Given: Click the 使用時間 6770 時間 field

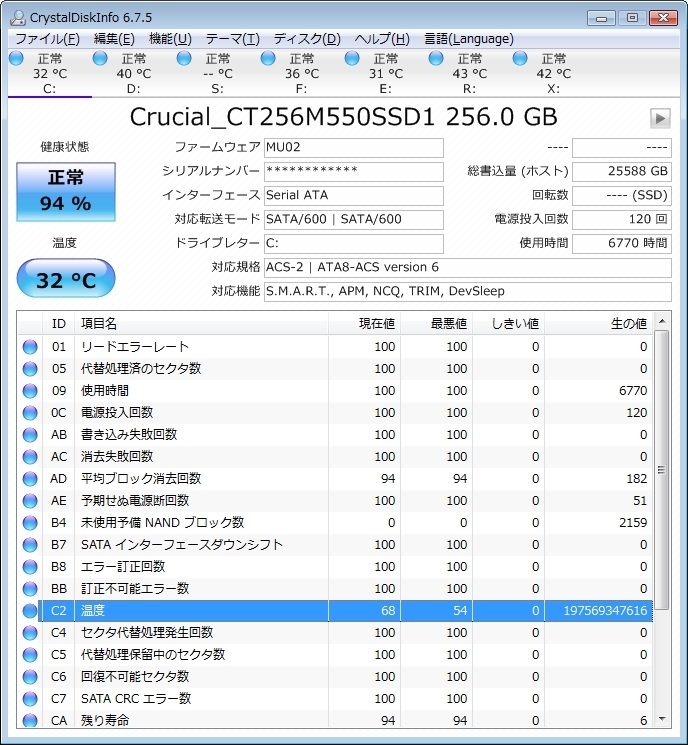Looking at the screenshot, I should [x=621, y=243].
